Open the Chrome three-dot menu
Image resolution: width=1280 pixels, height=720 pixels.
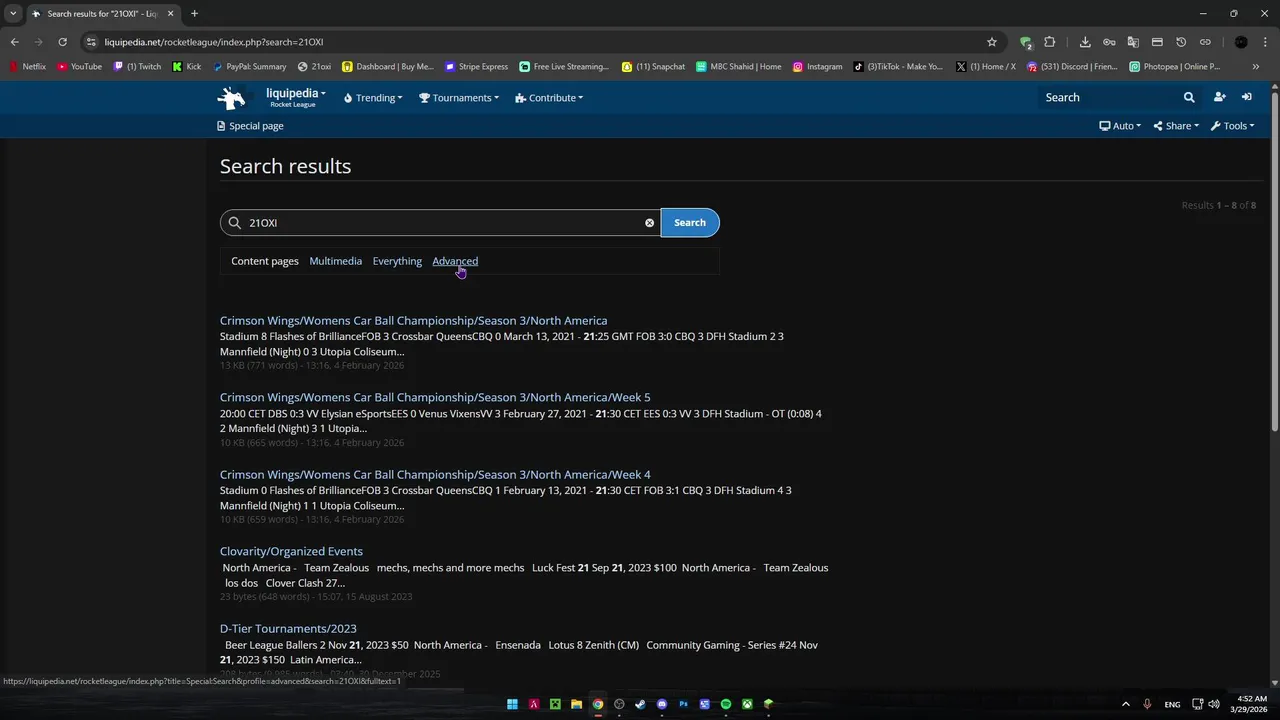(x=1264, y=42)
